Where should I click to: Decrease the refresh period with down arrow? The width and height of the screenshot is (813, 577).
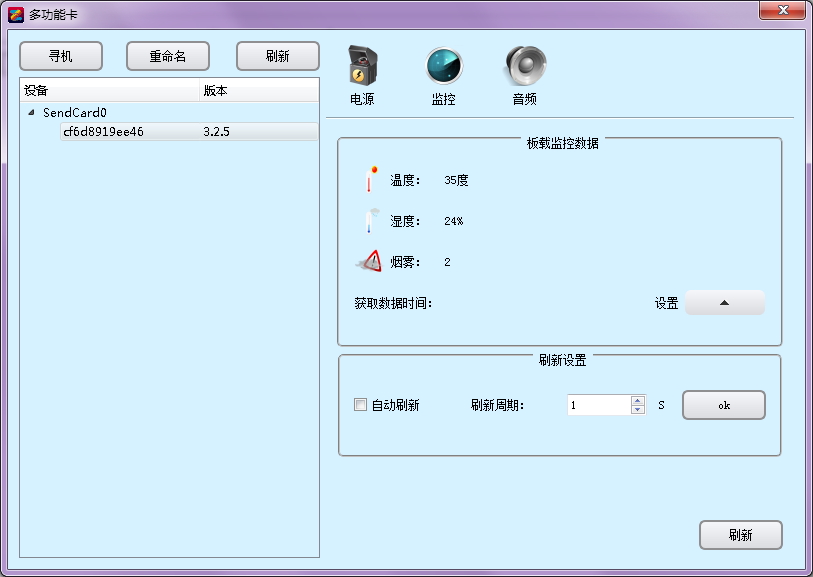(x=637, y=410)
